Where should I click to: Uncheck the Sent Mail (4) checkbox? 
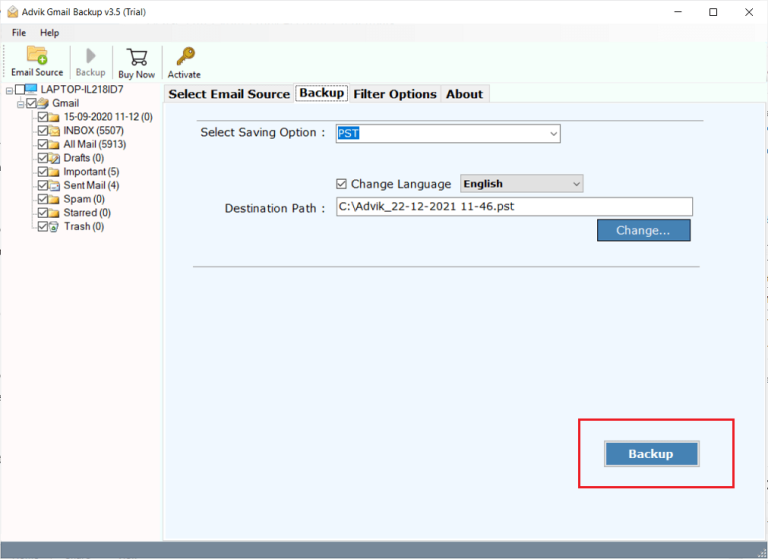tap(42, 186)
